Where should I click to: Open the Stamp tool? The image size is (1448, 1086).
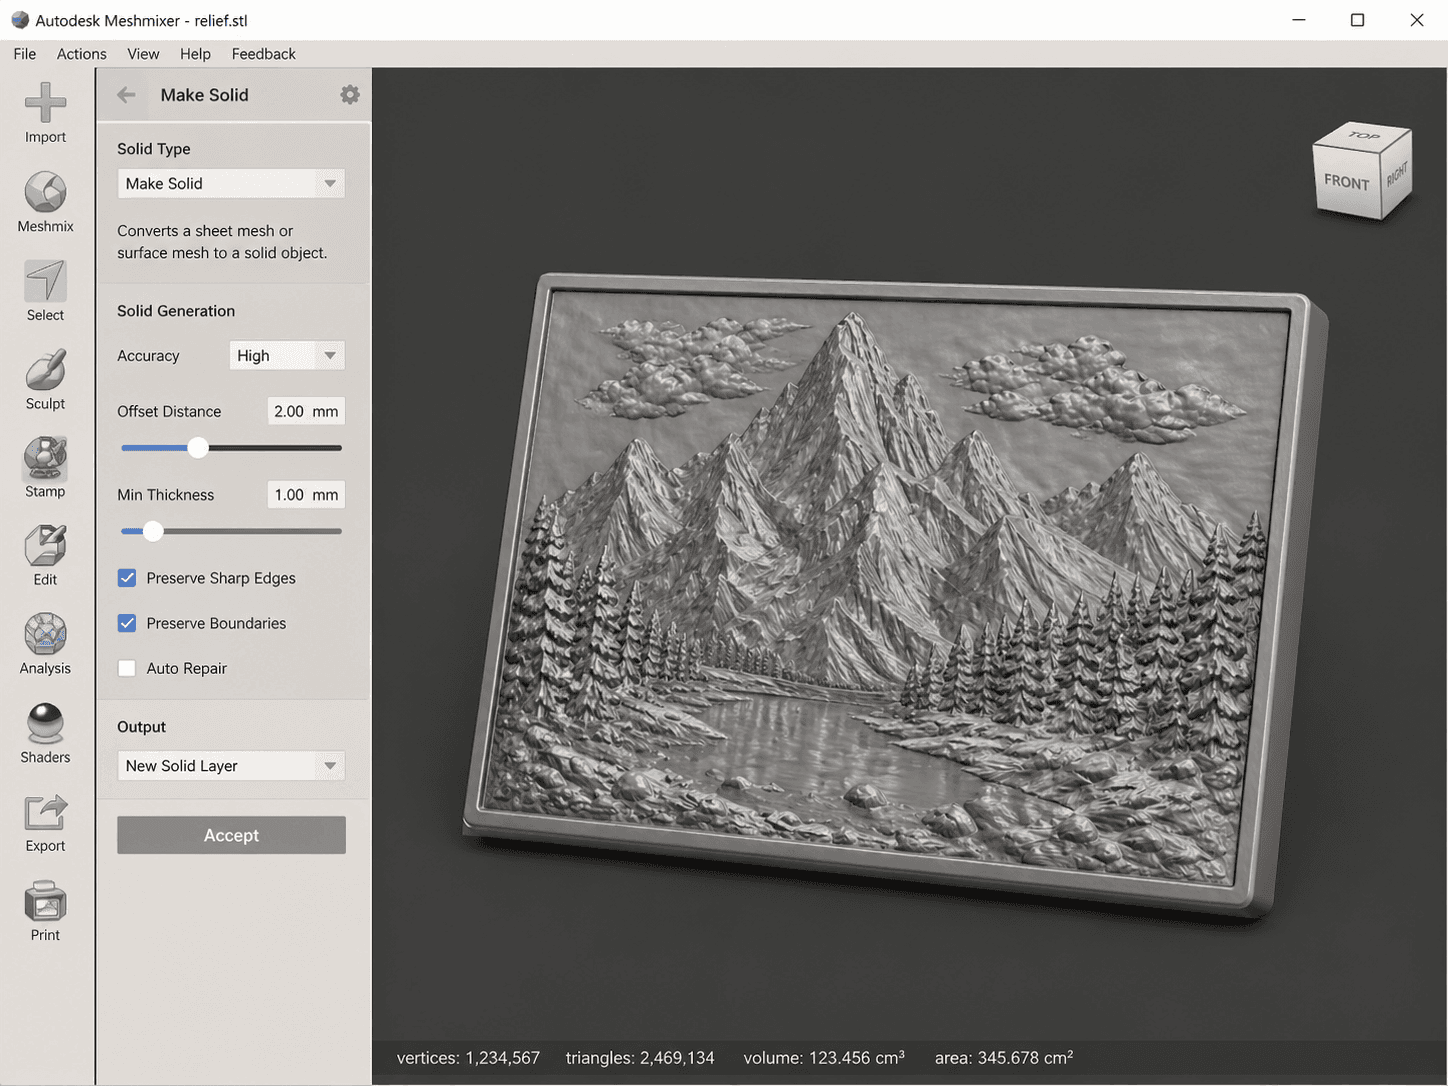44,460
